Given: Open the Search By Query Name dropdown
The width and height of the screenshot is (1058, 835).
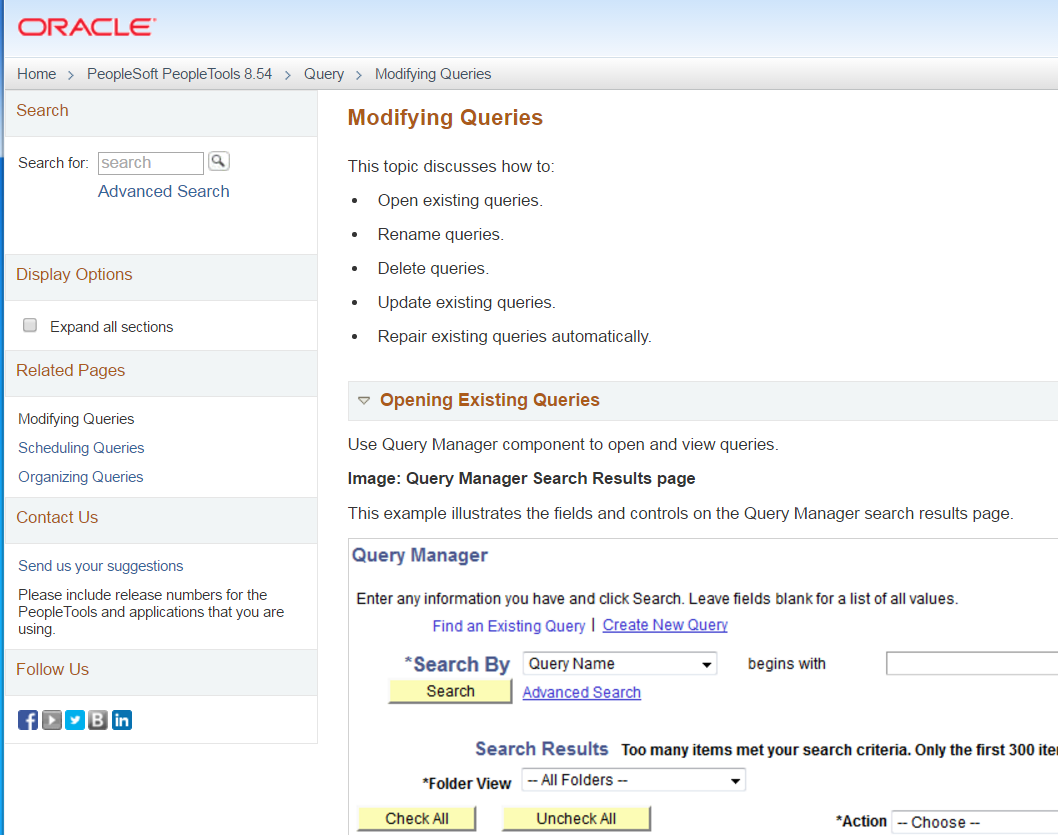Looking at the screenshot, I should coord(619,664).
